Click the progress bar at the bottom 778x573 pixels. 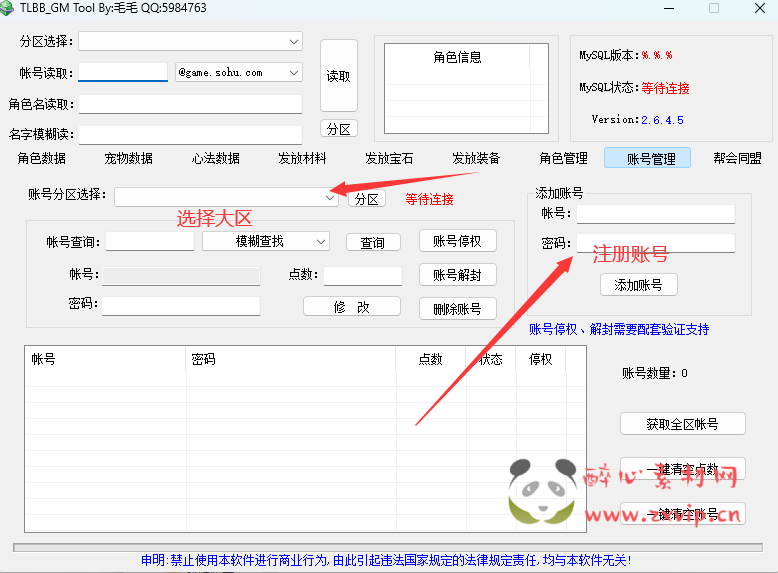[x=388, y=547]
